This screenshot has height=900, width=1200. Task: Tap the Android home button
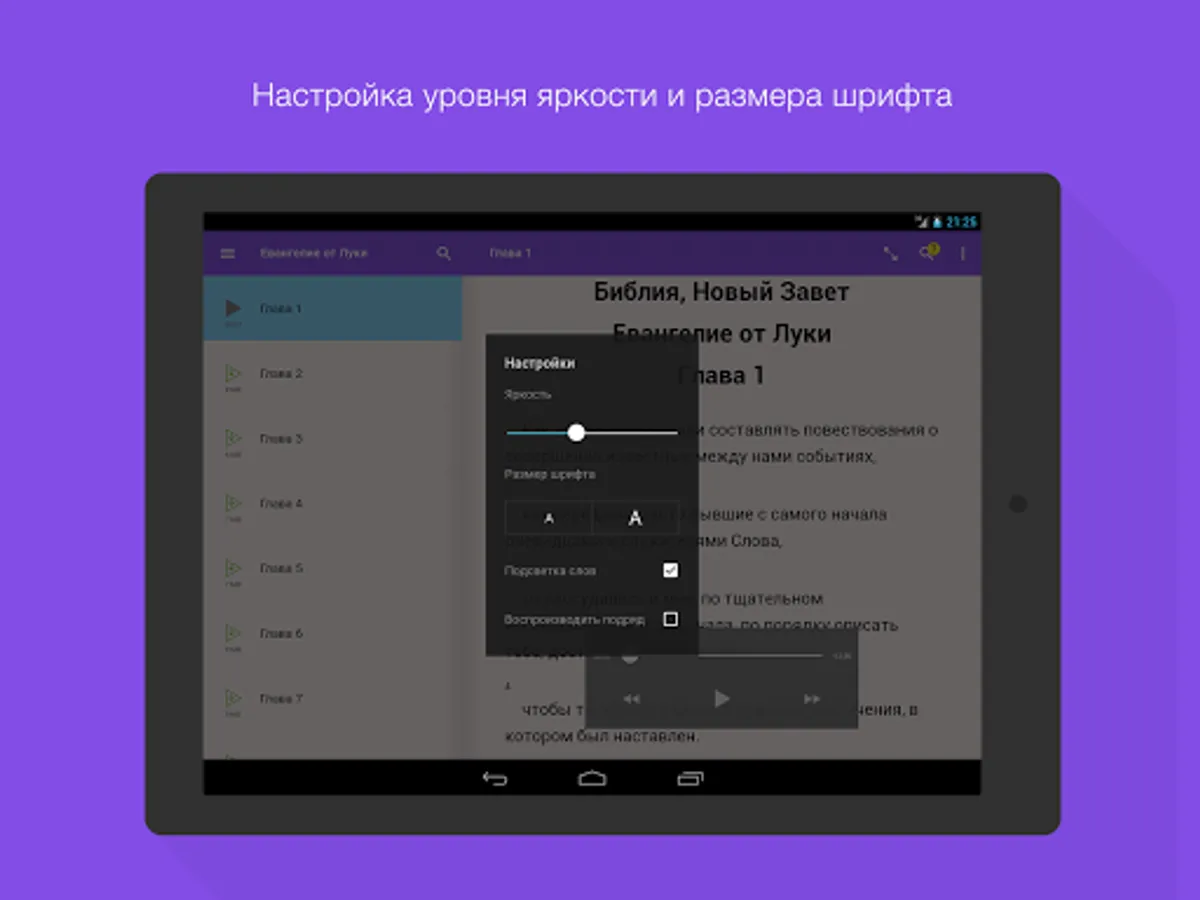coord(592,778)
